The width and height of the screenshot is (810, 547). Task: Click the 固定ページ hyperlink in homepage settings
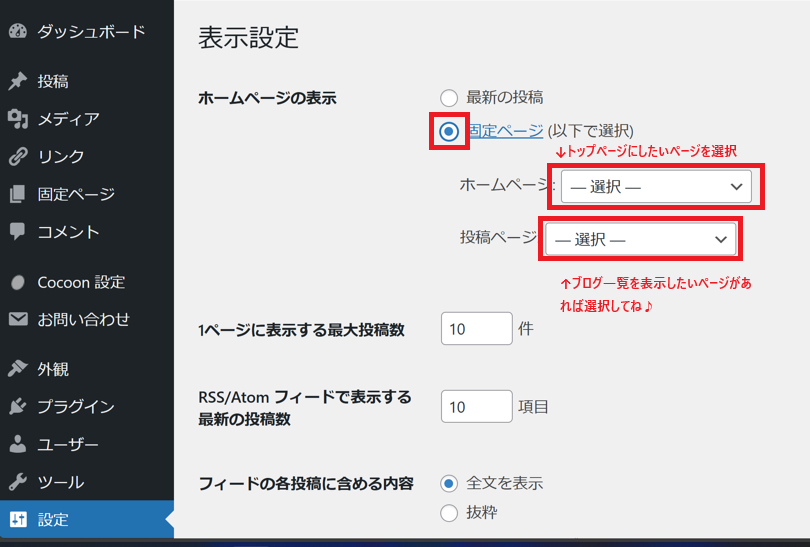click(505, 131)
